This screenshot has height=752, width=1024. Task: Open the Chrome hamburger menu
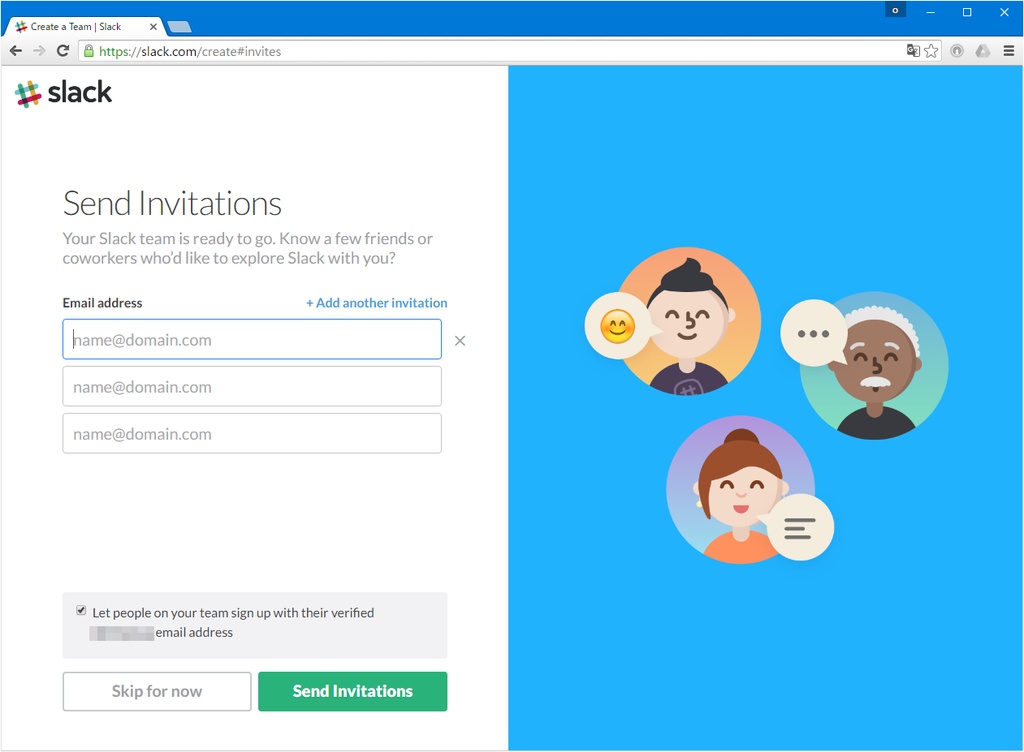[x=1009, y=51]
